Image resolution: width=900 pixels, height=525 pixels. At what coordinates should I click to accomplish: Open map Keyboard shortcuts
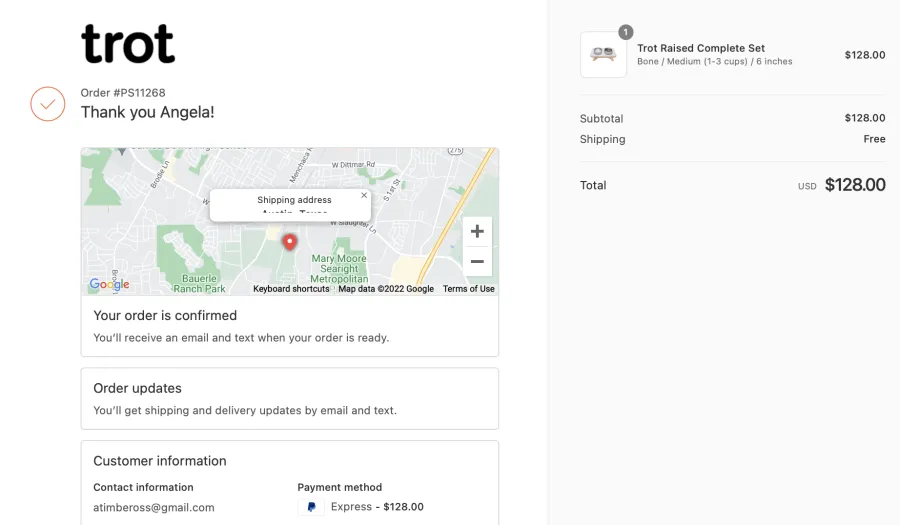pos(291,289)
